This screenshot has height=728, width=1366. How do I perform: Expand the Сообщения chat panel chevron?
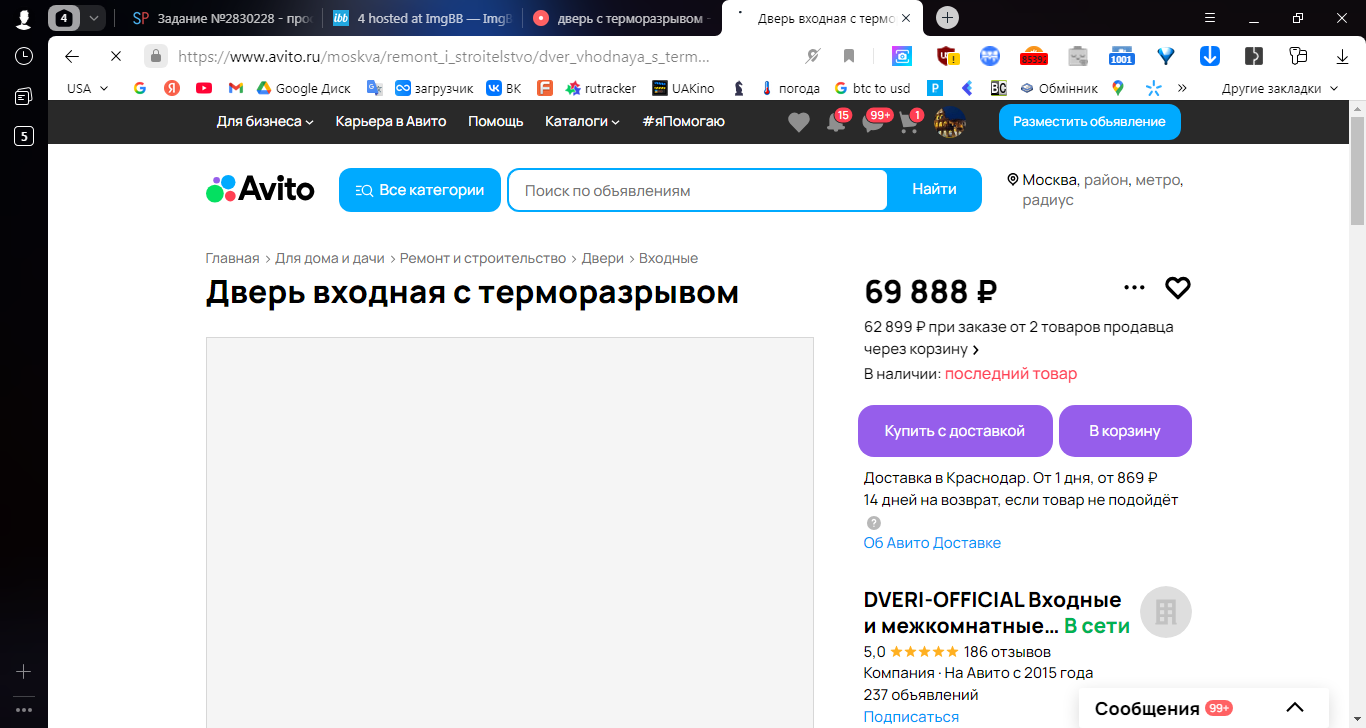1295,708
